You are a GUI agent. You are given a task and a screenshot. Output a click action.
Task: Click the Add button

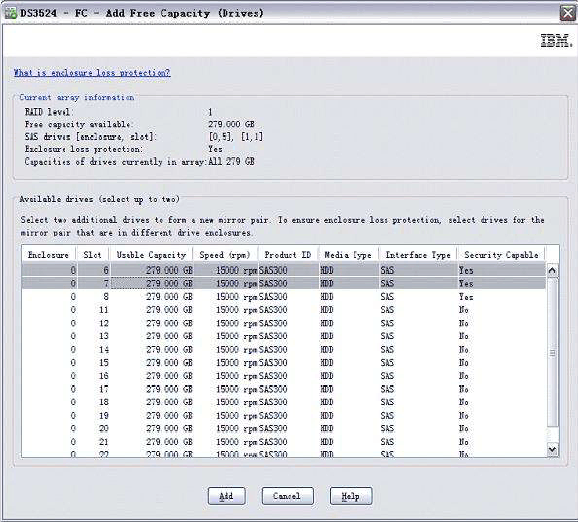click(x=226, y=496)
